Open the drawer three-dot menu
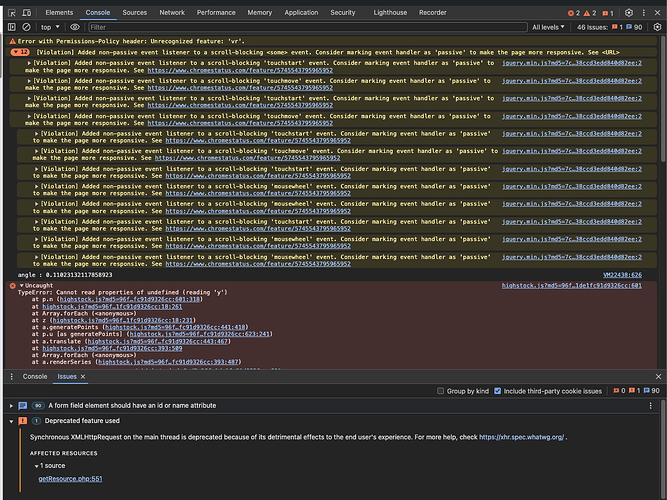 click(x=11, y=377)
